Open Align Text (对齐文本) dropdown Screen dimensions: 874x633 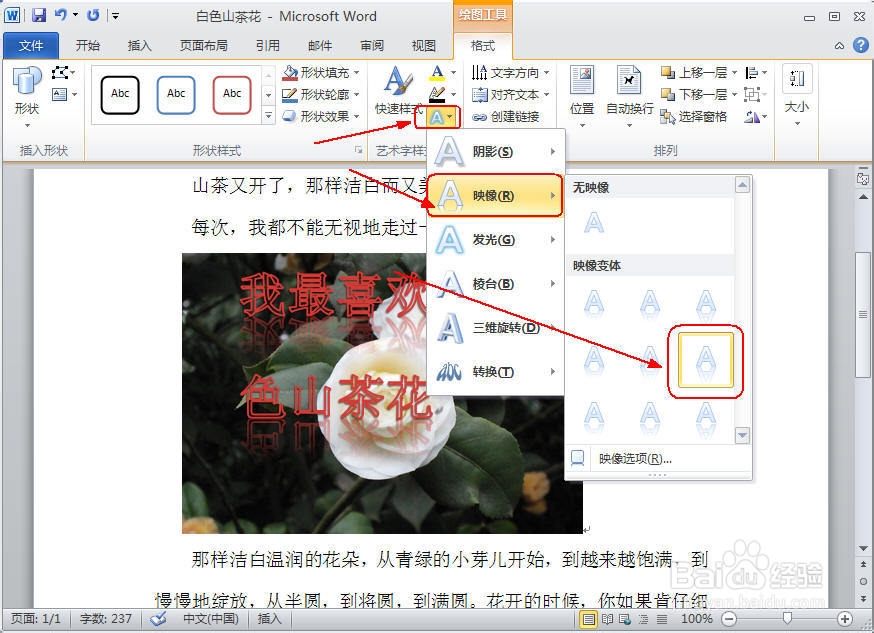click(x=511, y=95)
